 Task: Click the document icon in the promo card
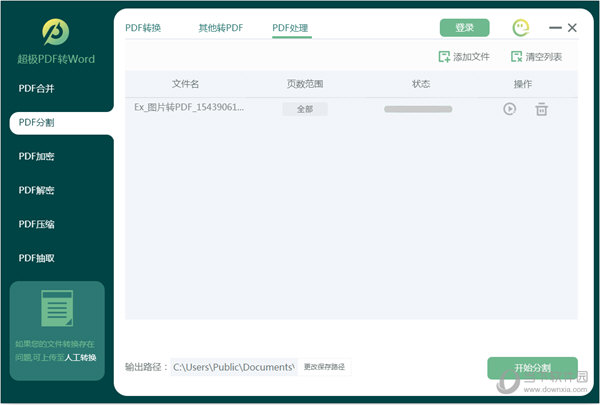[x=57, y=308]
